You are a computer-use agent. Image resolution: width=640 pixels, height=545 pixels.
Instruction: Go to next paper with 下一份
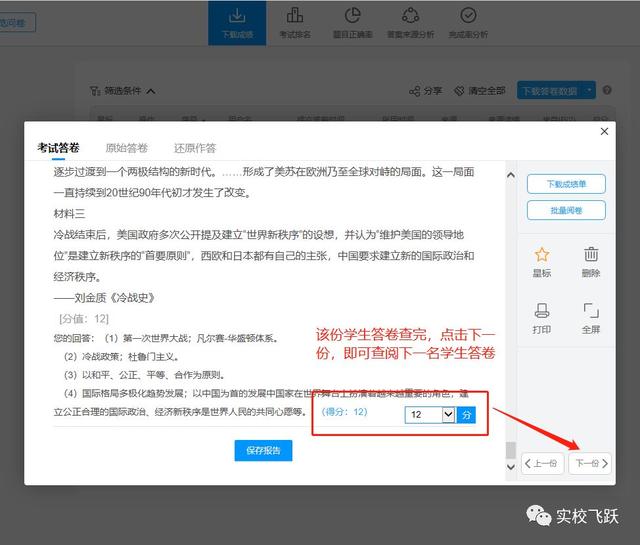pyautogui.click(x=590, y=463)
